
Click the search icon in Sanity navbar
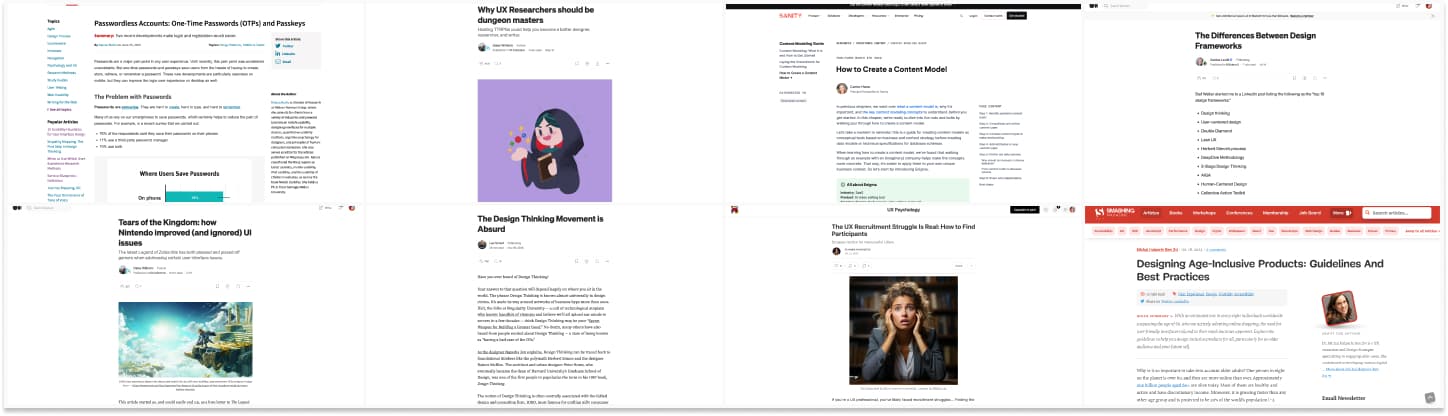(961, 16)
